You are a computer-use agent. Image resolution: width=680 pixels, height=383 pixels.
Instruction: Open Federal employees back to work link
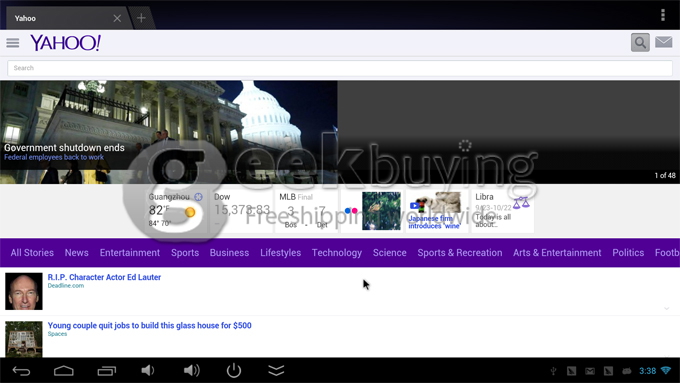pos(54,157)
